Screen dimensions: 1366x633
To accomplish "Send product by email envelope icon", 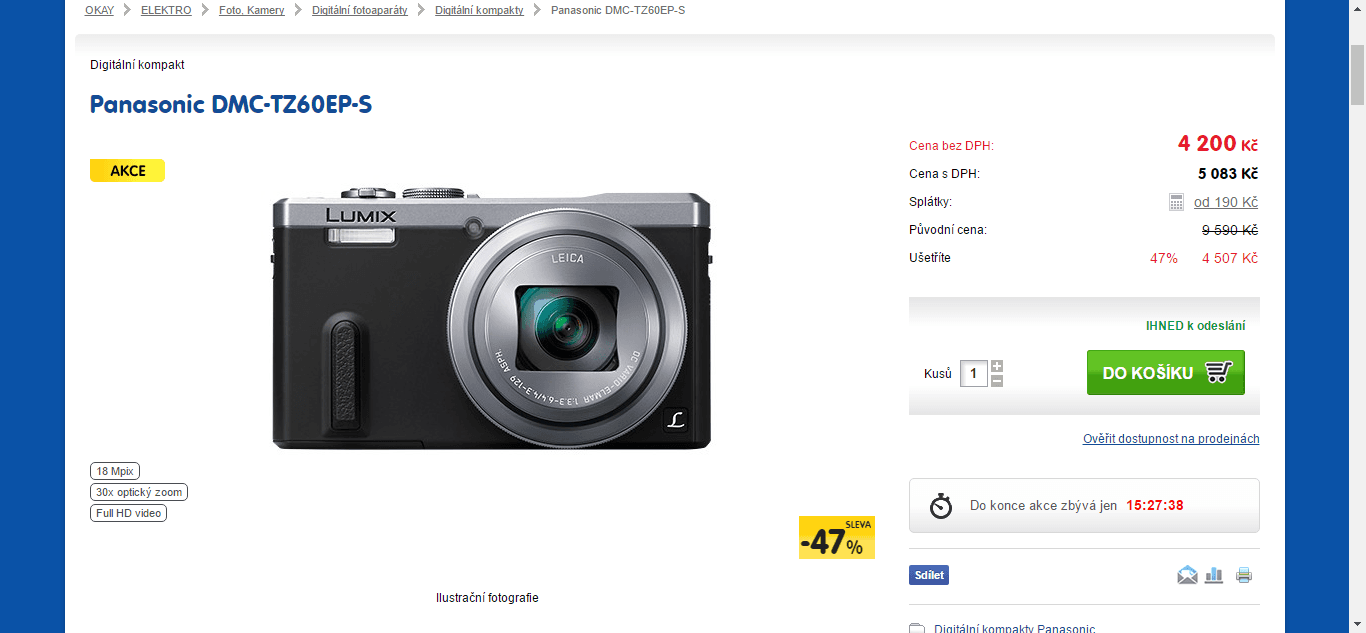I will click(1187, 575).
